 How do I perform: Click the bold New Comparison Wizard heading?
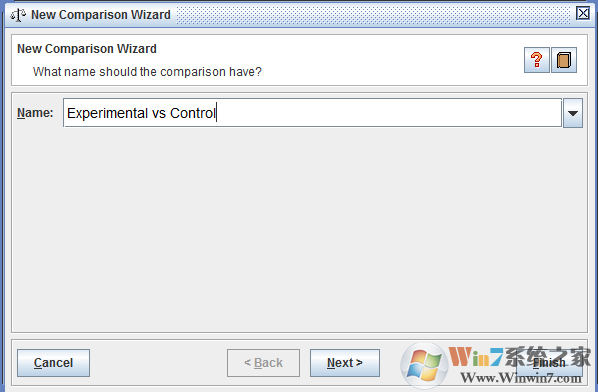pos(87,49)
